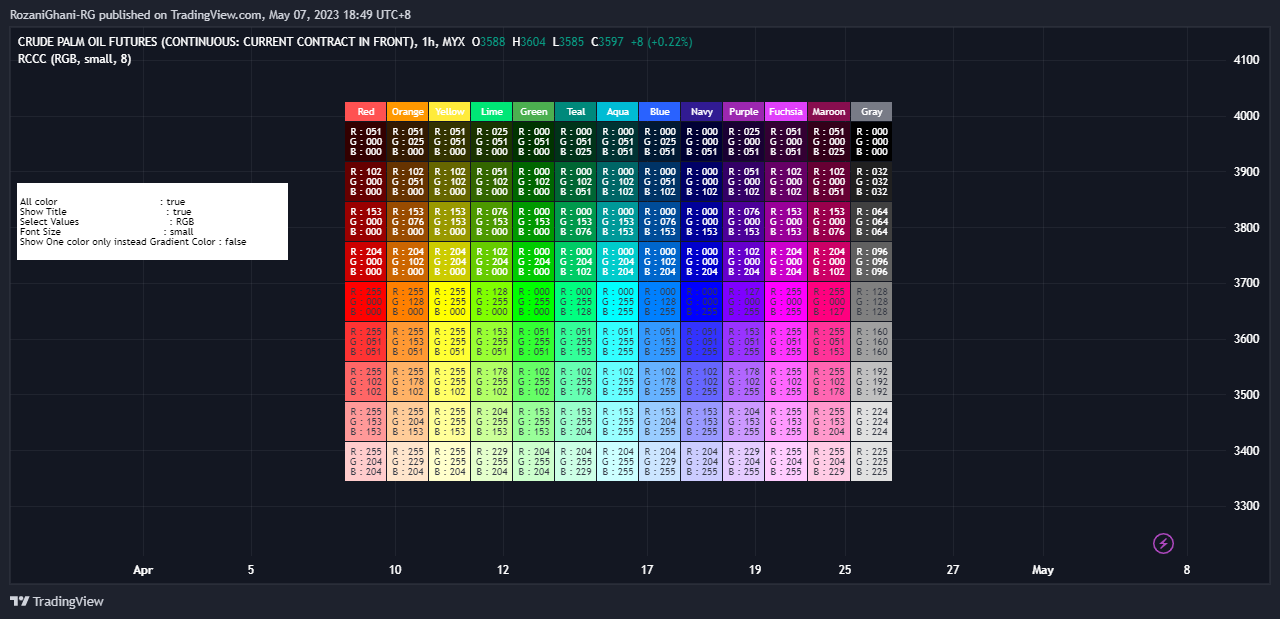Click the 'All color : true' line
This screenshot has width=1280, height=619.
(102, 202)
